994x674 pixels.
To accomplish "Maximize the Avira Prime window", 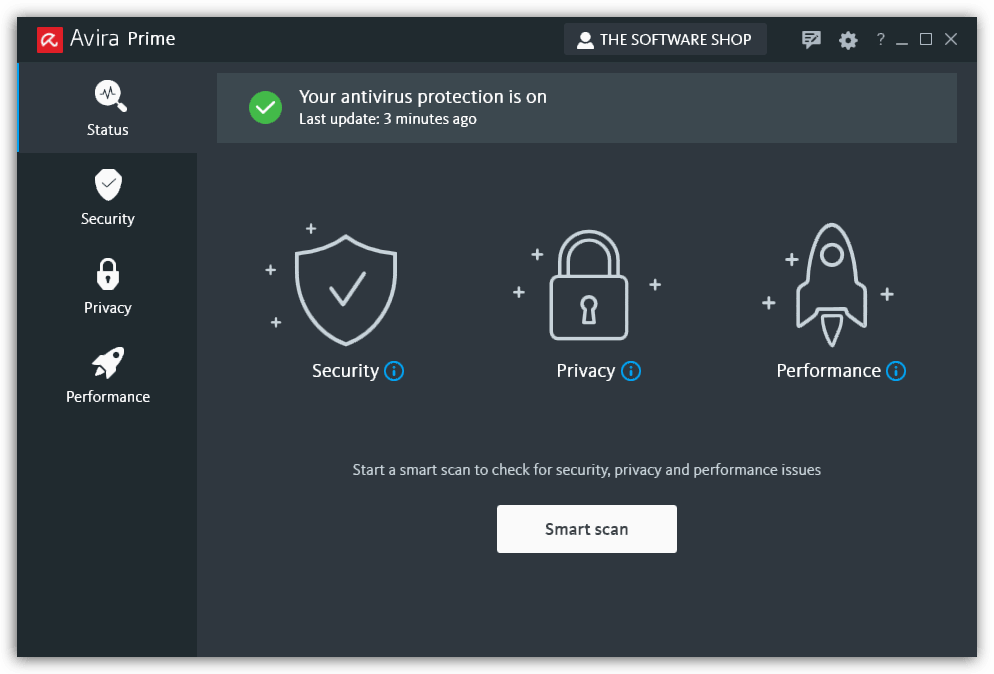I will 926,40.
